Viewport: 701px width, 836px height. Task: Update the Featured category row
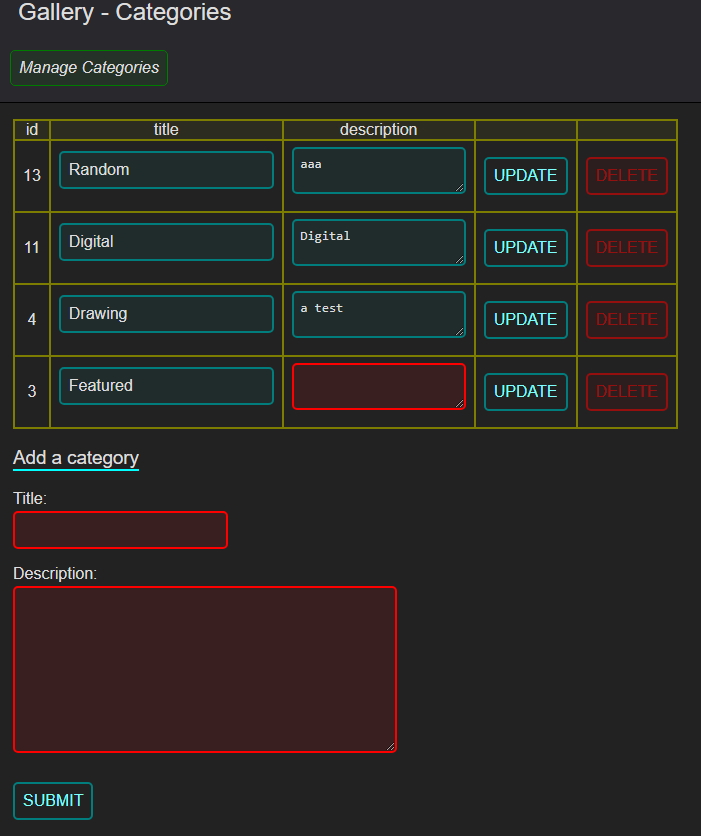525,392
